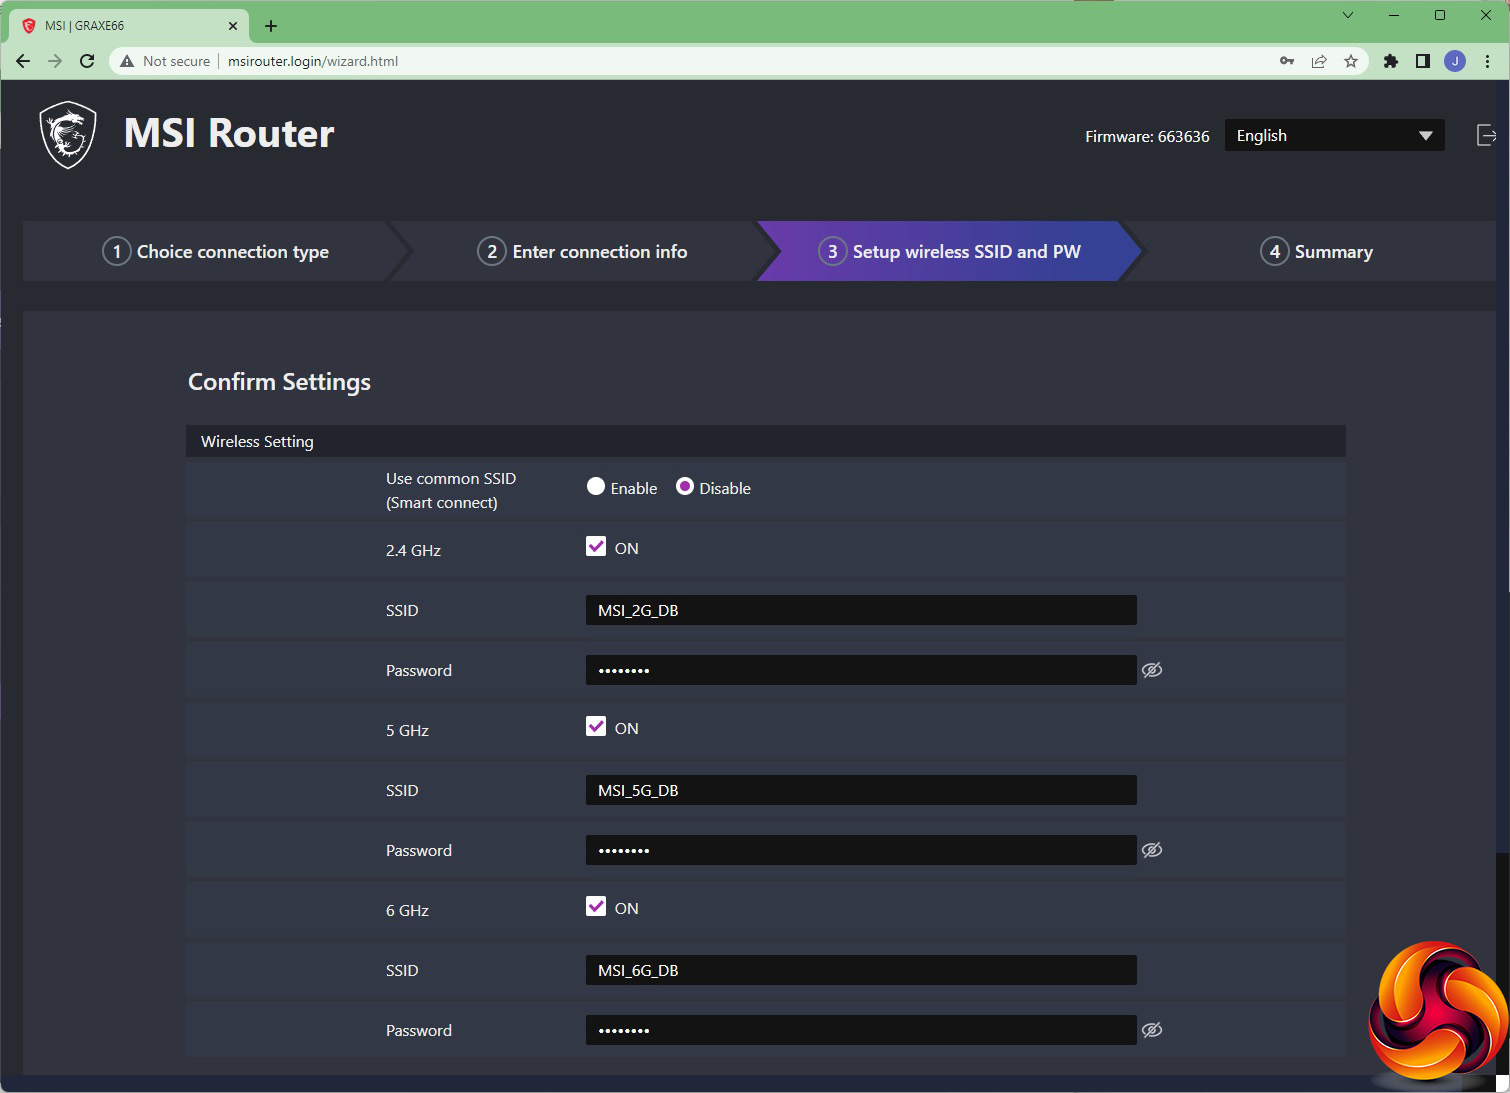Click the share page icon in address bar
The width and height of the screenshot is (1510, 1093).
[1319, 61]
